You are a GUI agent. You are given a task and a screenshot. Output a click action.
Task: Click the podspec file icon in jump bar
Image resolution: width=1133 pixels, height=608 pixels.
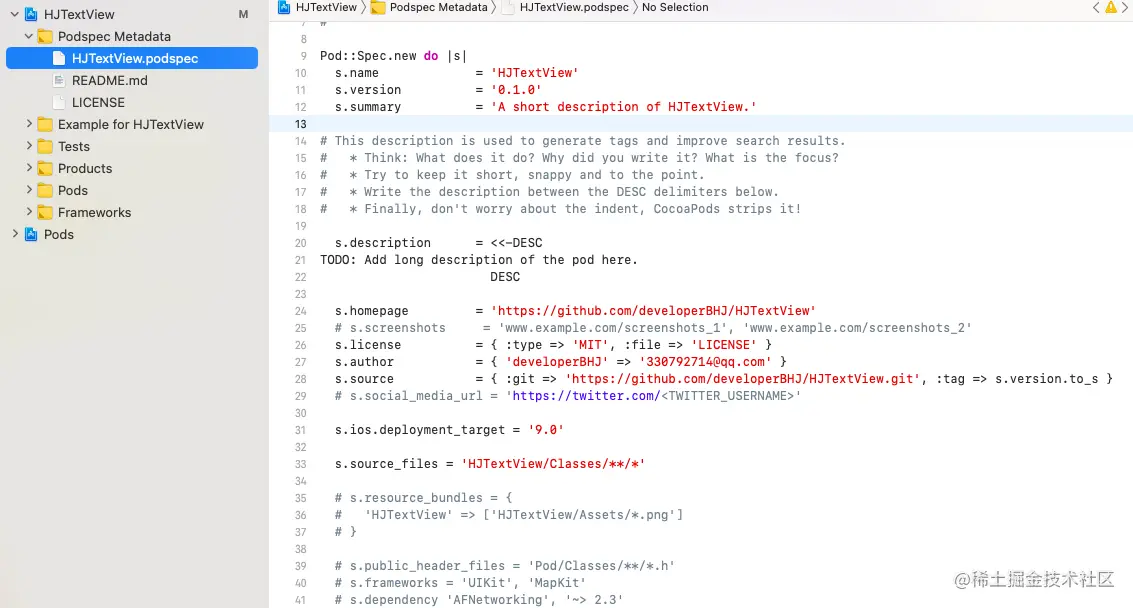[x=508, y=7]
